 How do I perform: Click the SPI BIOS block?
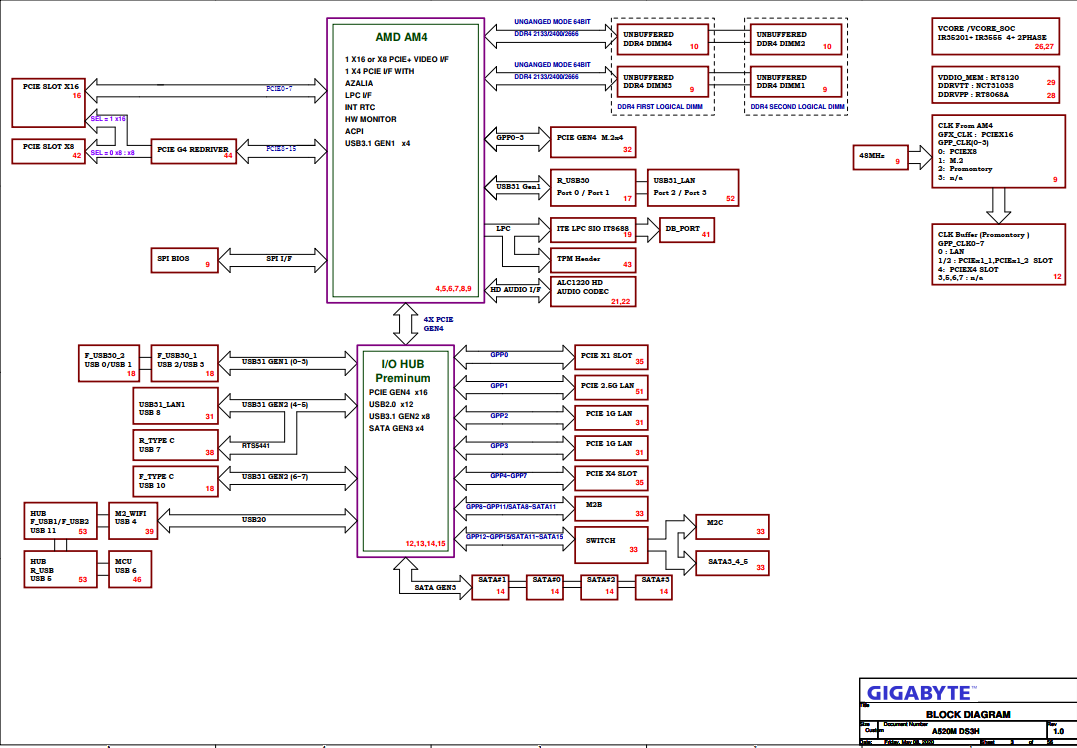(184, 260)
